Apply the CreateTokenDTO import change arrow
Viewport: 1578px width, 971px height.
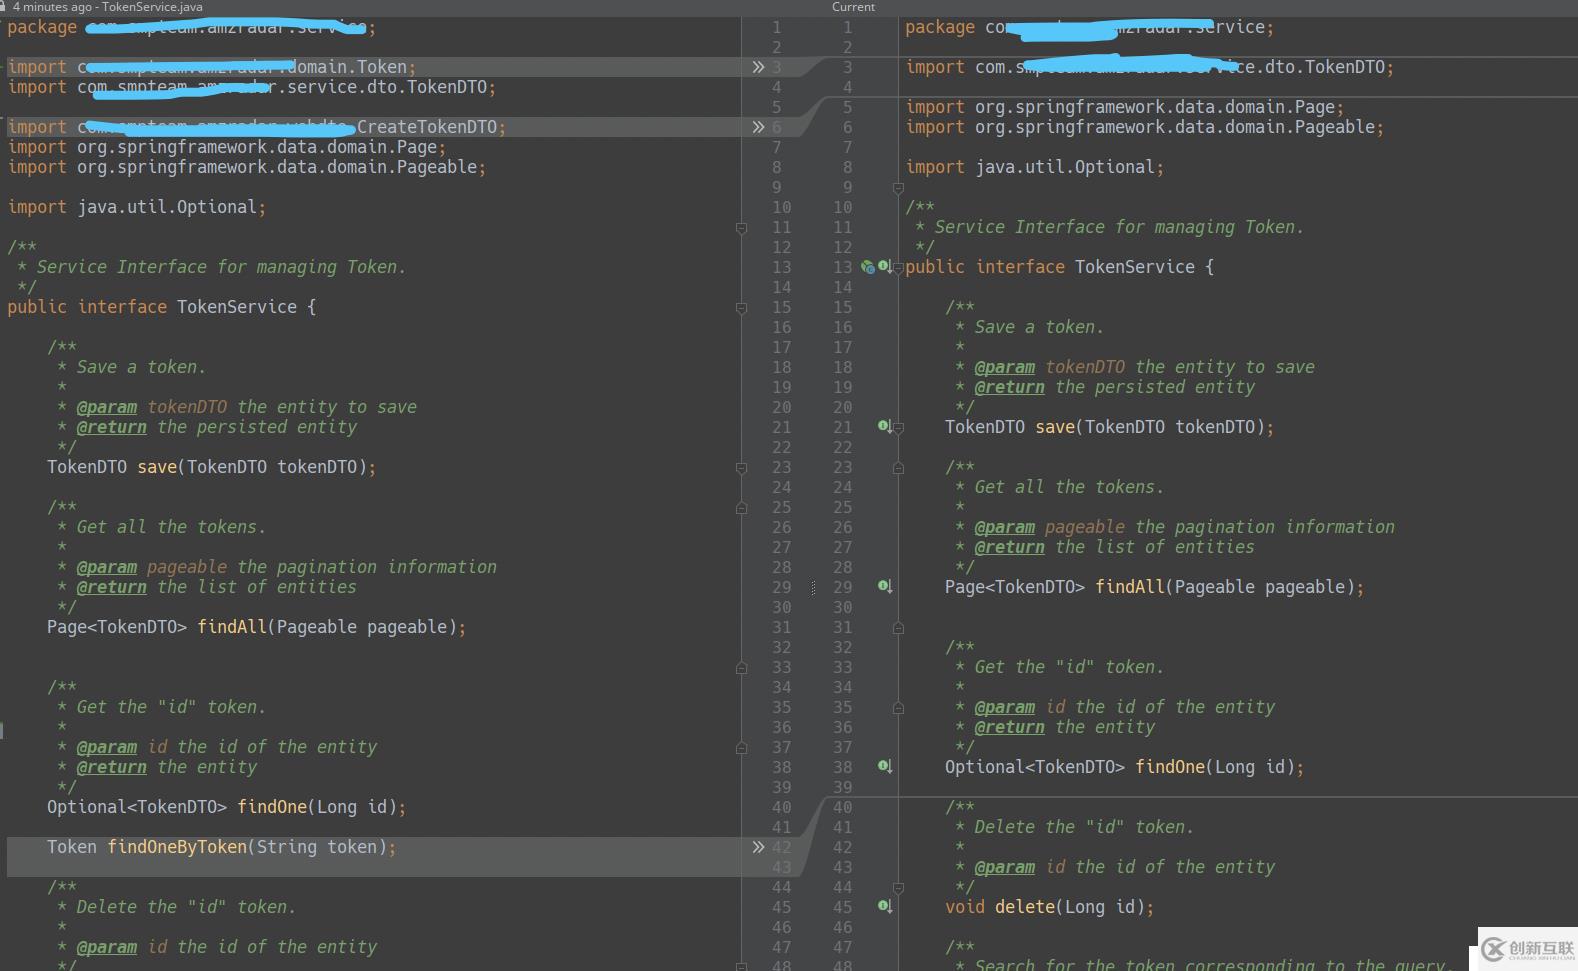[758, 127]
